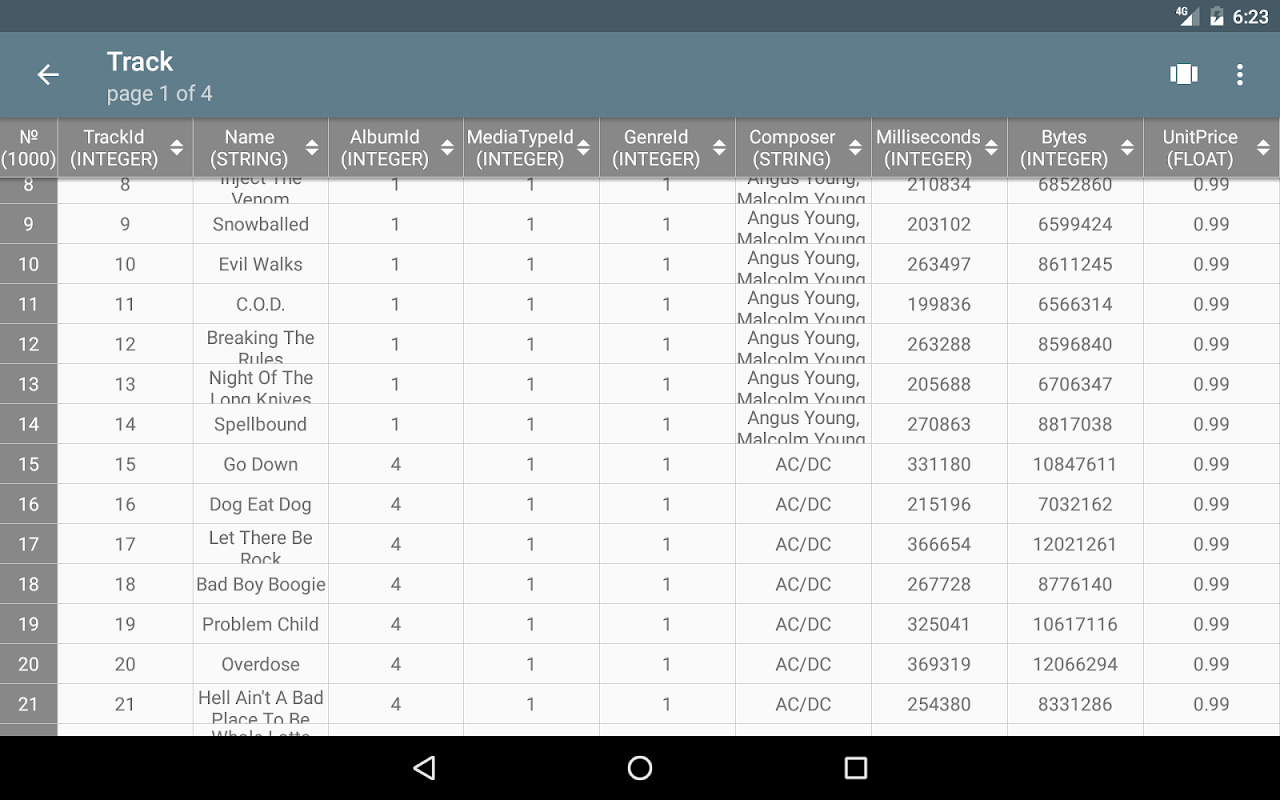Select the Angus Young composer cell in row 11
This screenshot has width=1280, height=800.
pyautogui.click(x=803, y=304)
